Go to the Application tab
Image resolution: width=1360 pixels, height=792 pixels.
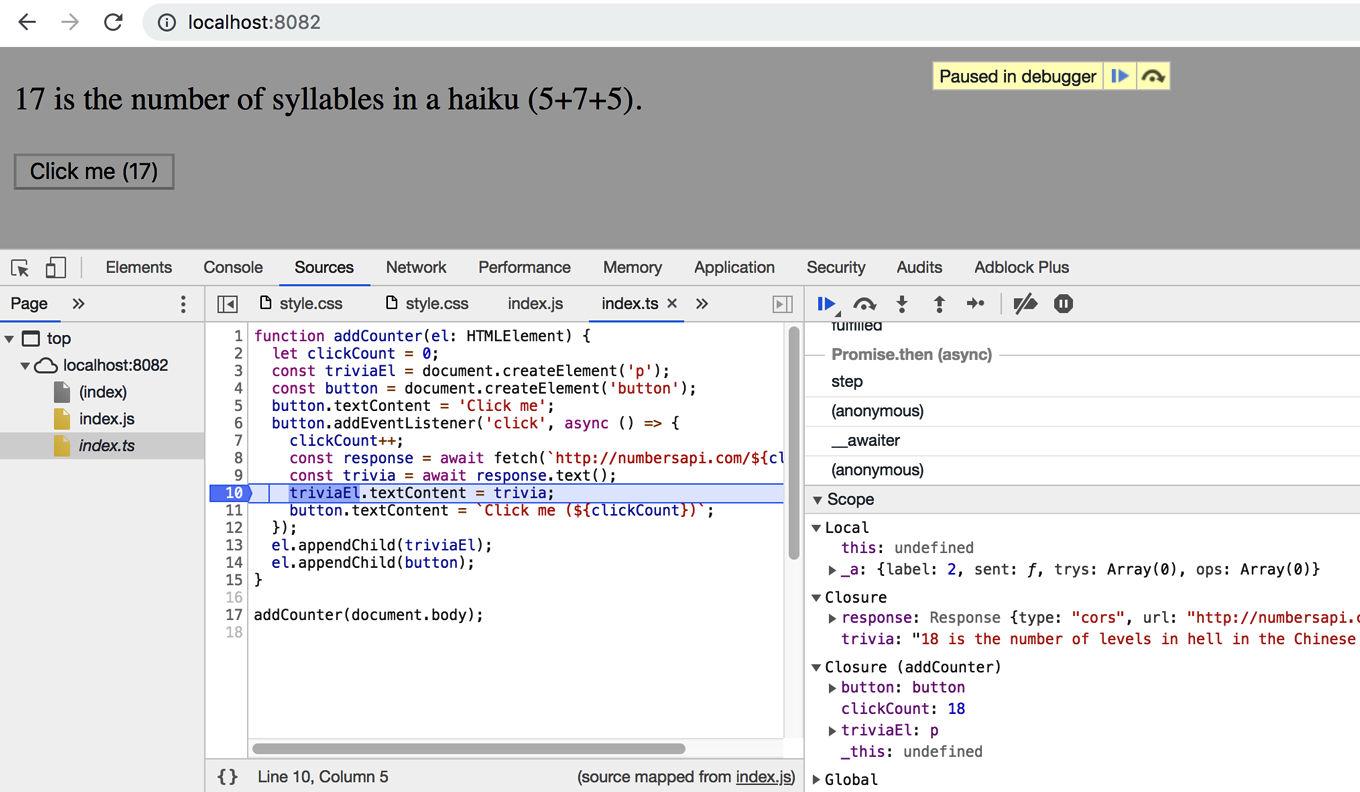click(734, 267)
